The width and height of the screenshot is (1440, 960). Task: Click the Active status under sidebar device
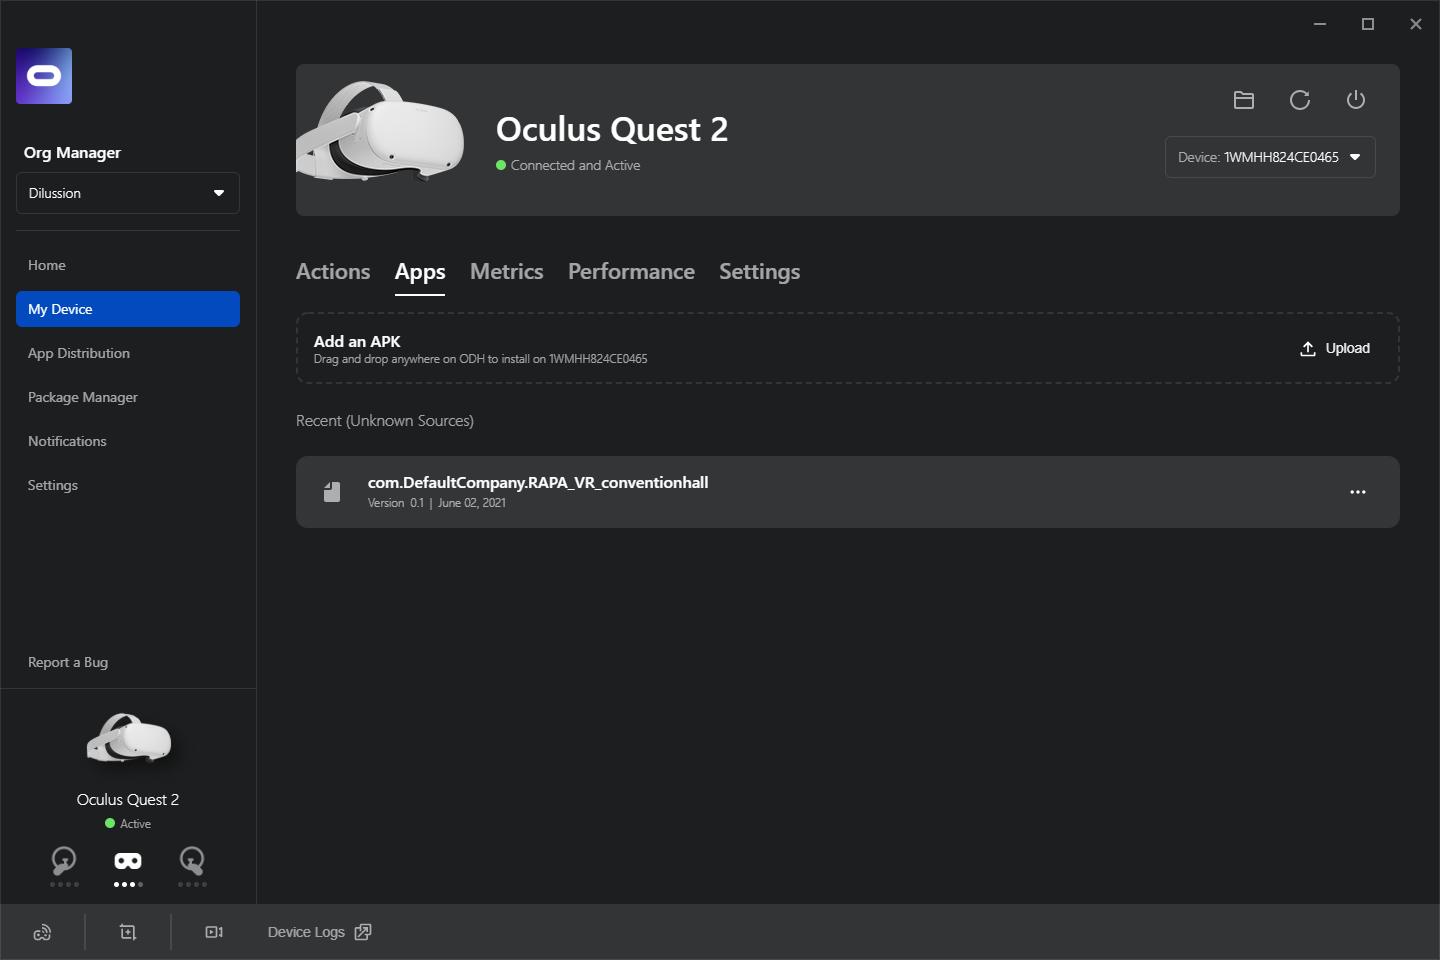(x=128, y=824)
